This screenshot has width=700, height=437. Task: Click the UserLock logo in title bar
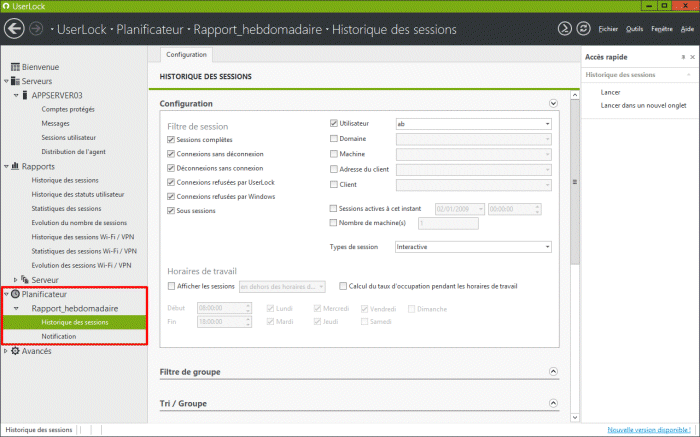tap(6, 6)
